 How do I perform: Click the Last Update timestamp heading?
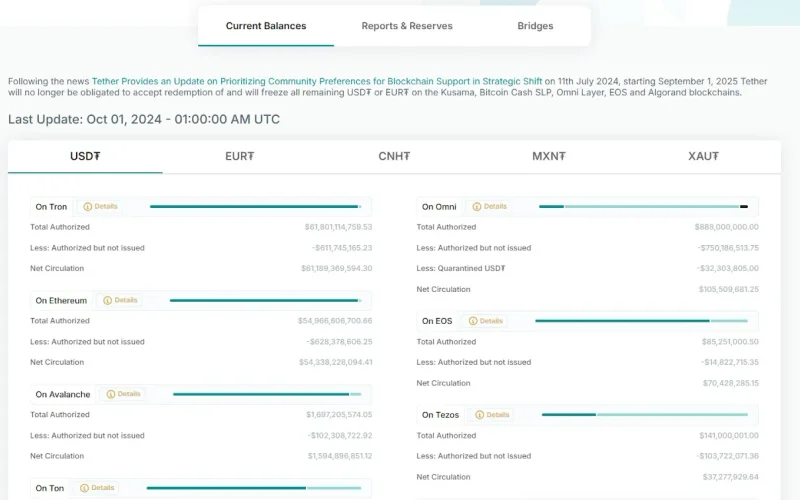point(144,119)
